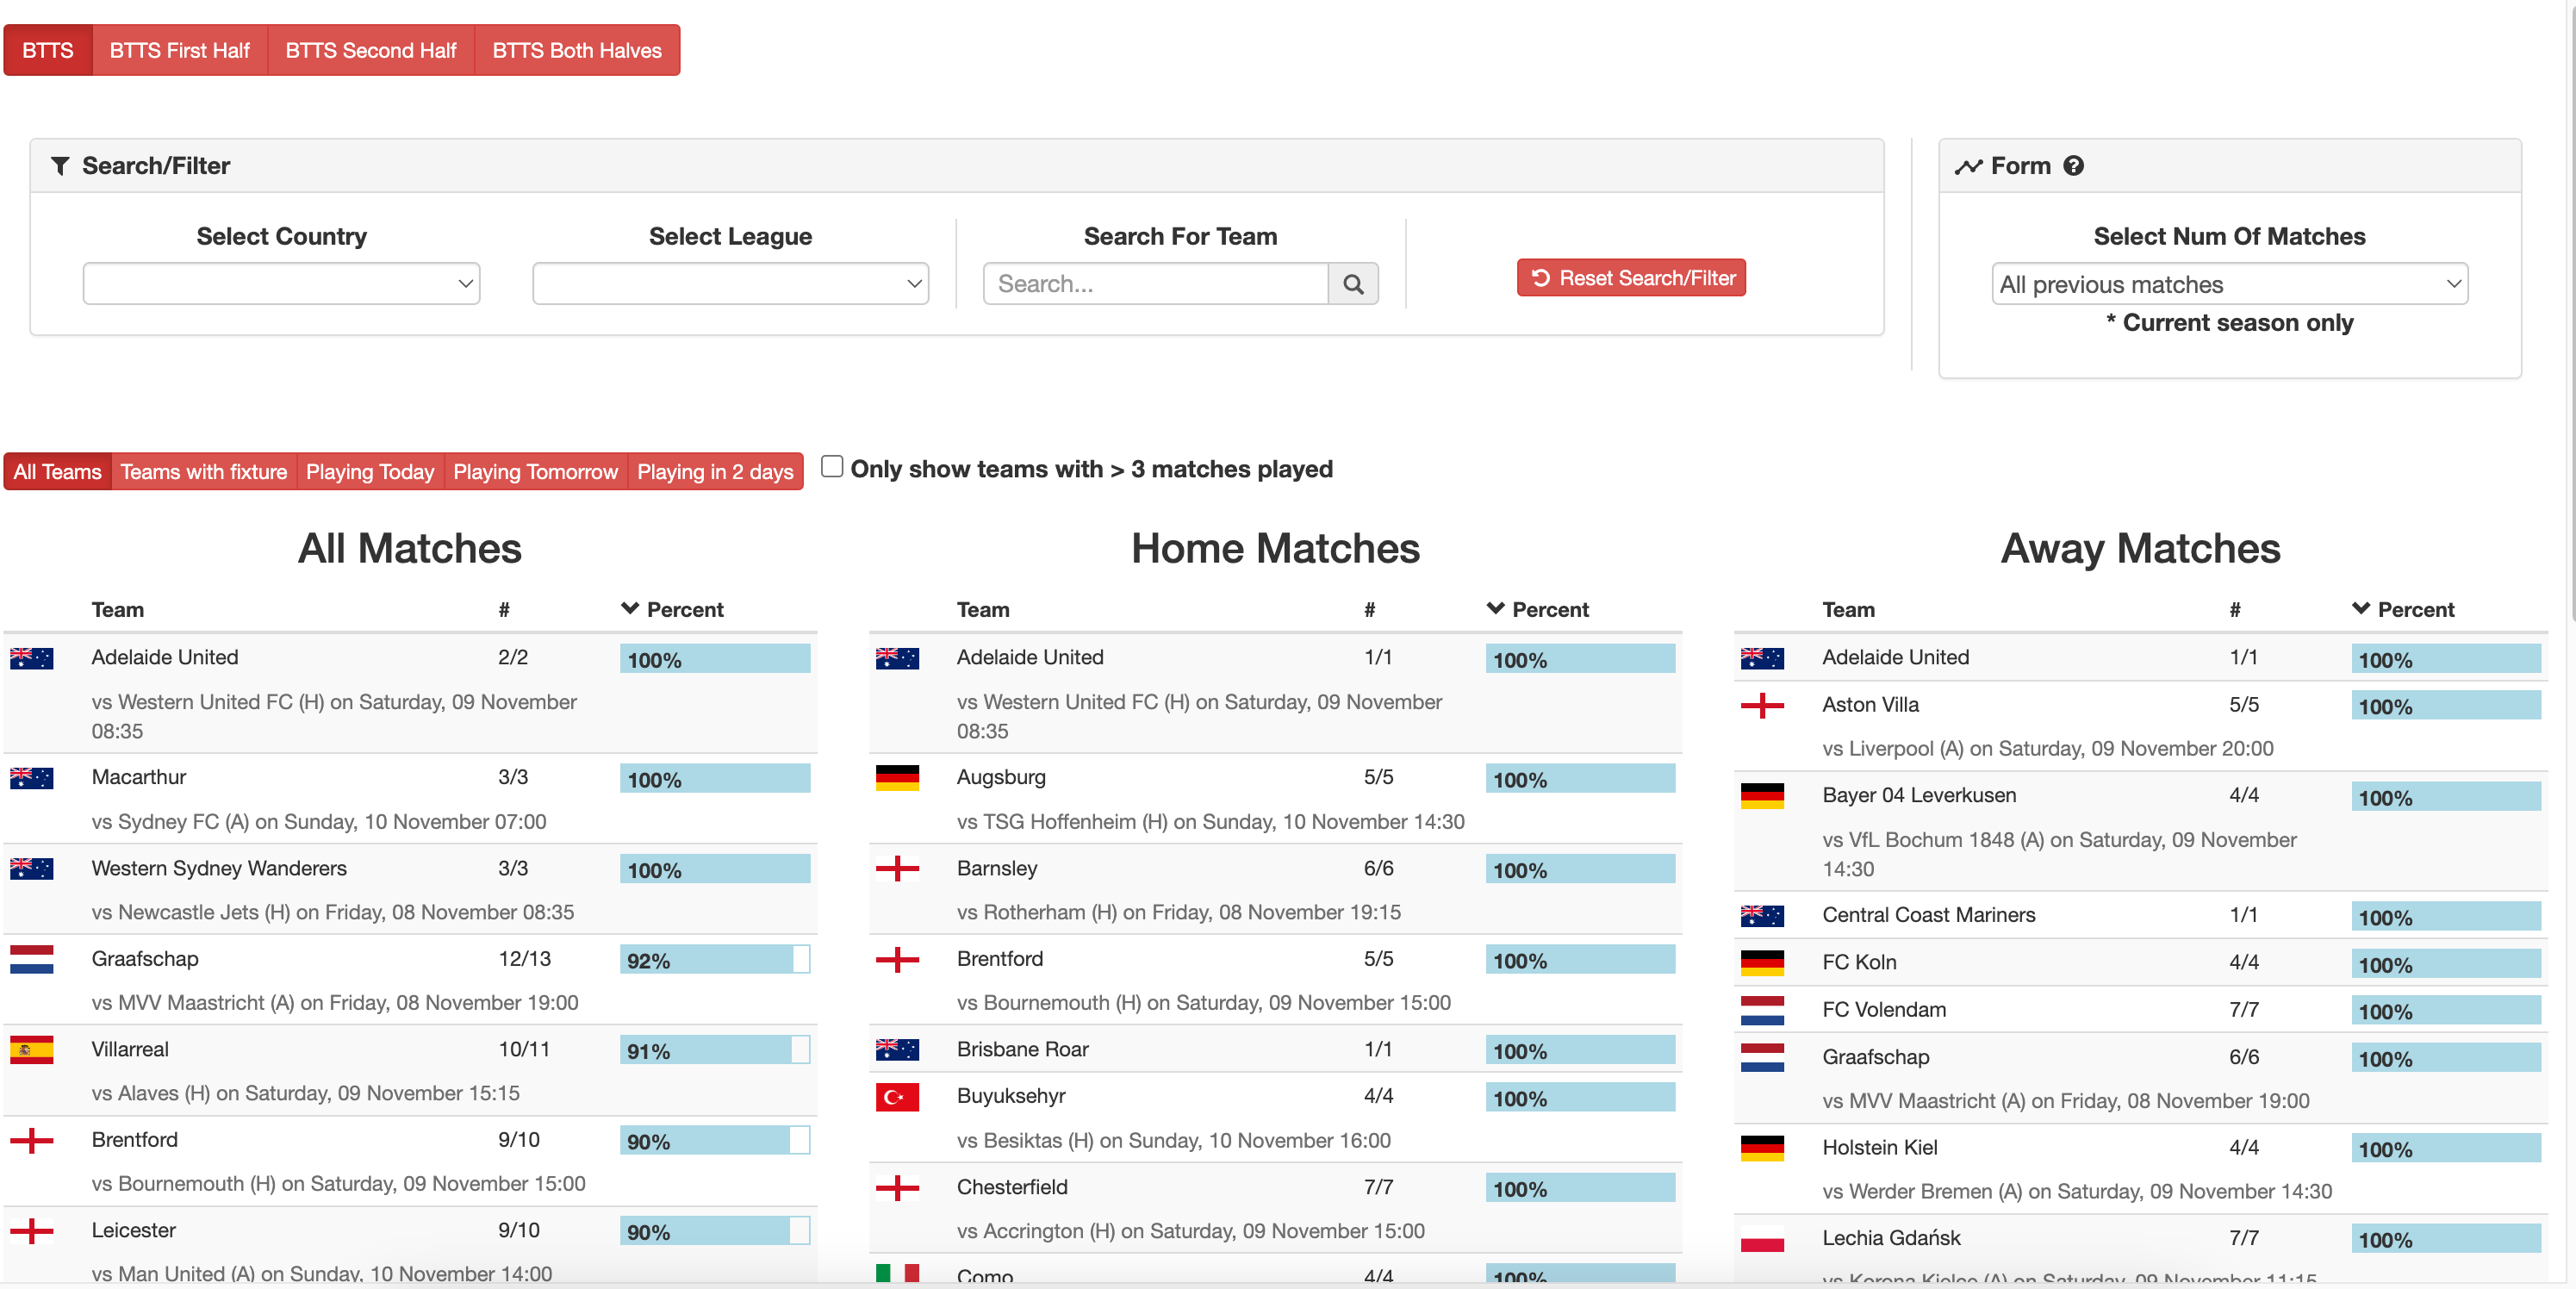Click the Spain flag beside Villarreal

32,1050
